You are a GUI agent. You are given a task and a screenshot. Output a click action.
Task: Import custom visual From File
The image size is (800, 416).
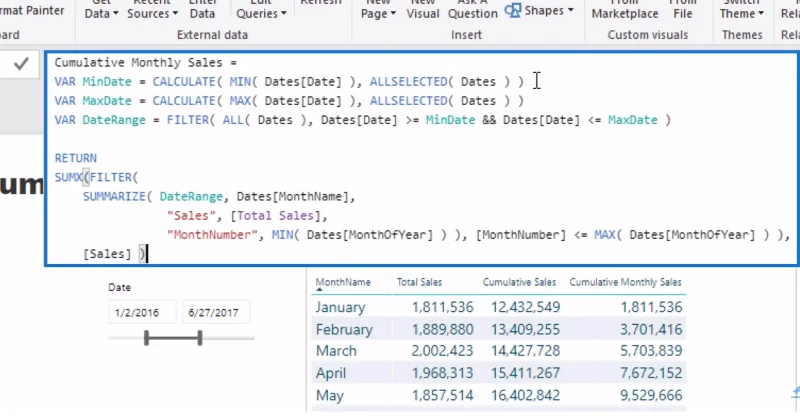click(683, 10)
